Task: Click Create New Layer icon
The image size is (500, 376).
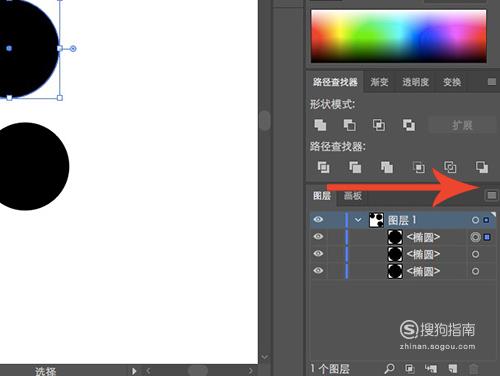Action: tap(453, 368)
